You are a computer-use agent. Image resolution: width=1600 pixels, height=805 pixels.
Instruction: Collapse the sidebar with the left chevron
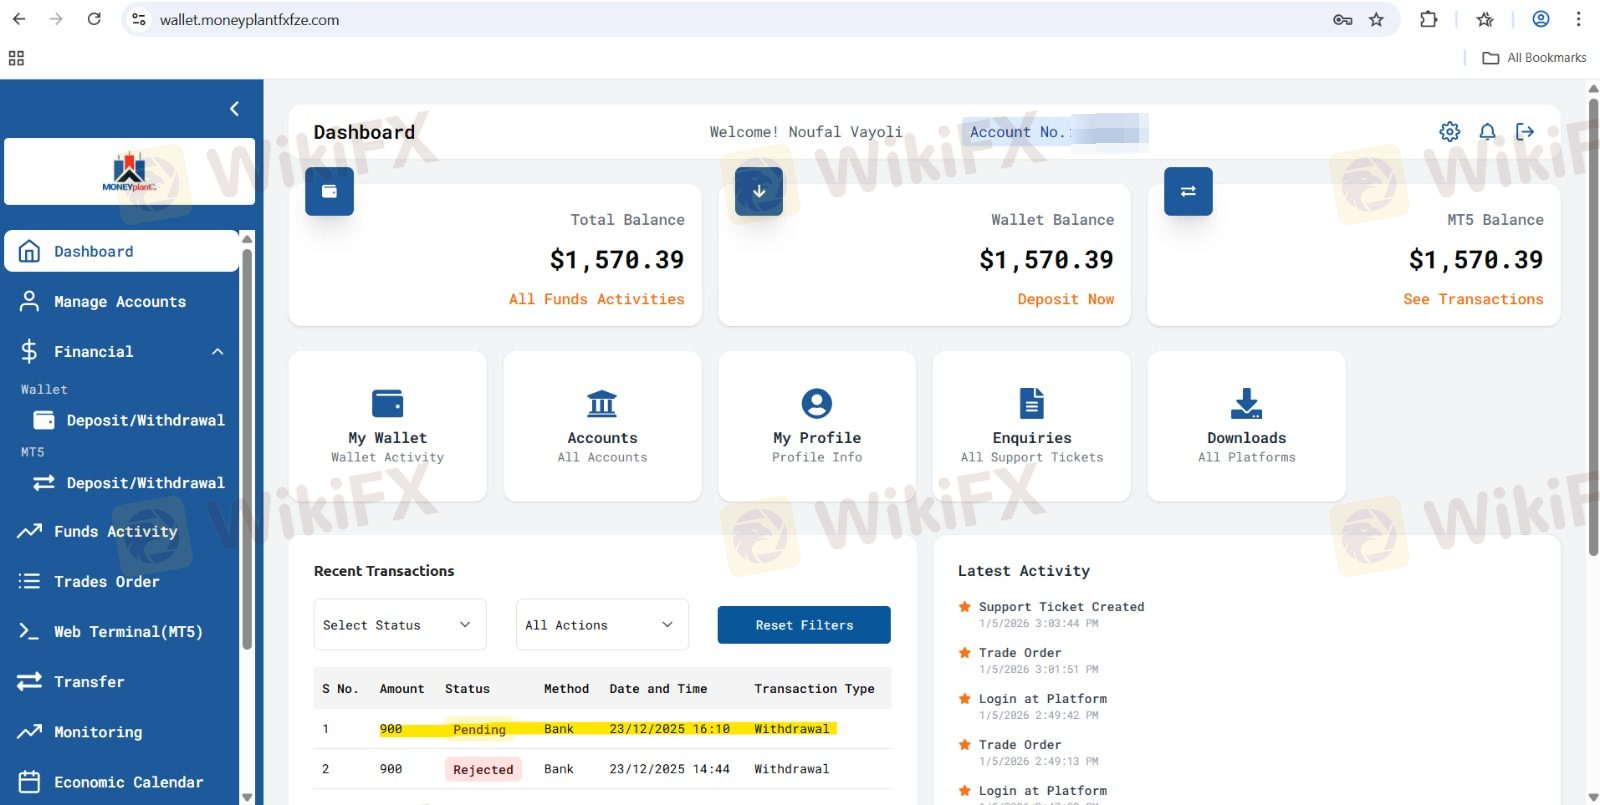tap(234, 109)
